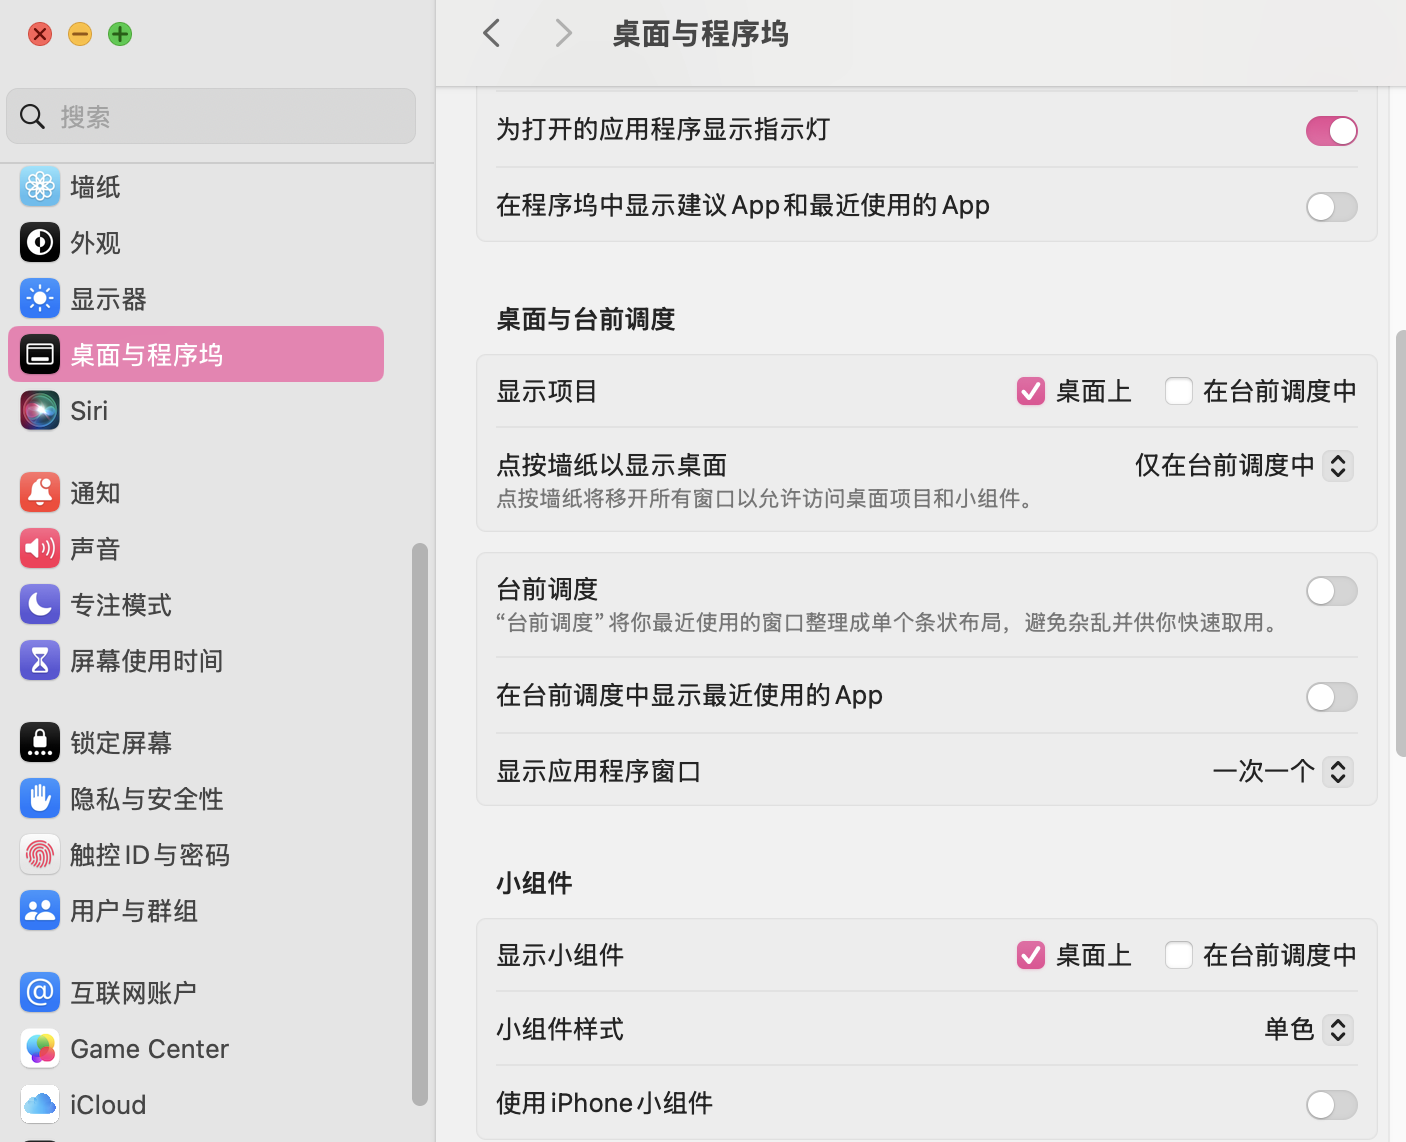Open 点按墙纸以显示桌面 dropdown
This screenshot has height=1142, width=1406.
[x=1337, y=465]
